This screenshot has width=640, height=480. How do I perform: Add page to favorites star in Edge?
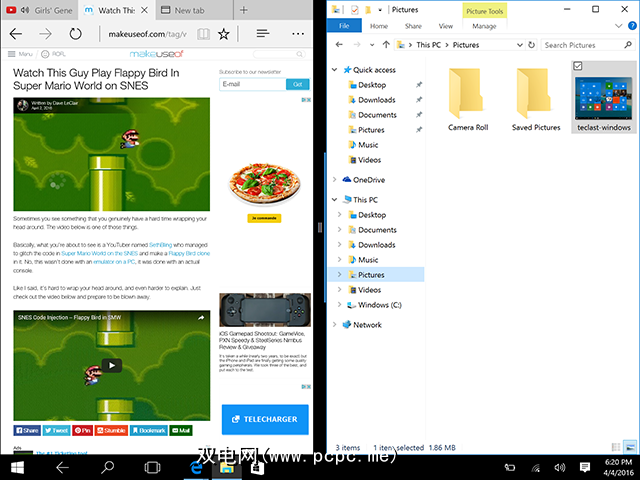pos(224,34)
